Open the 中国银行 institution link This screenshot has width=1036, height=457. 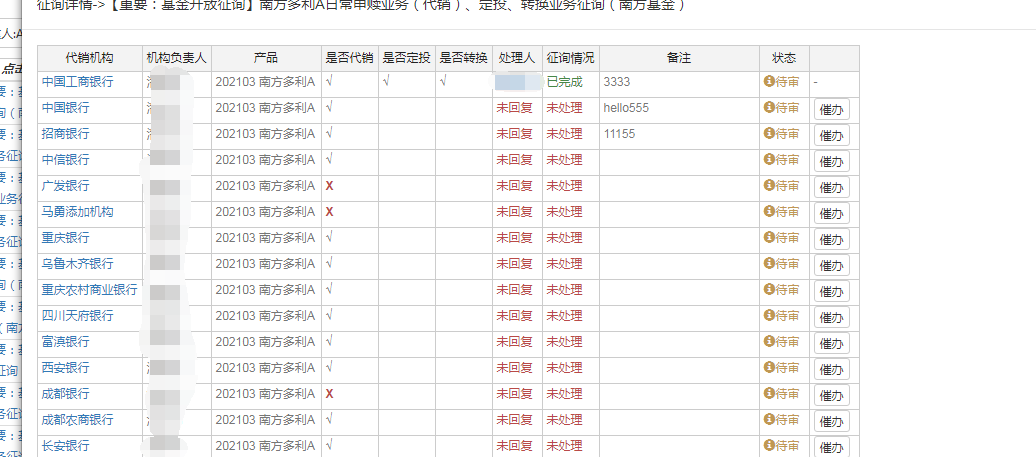click(65, 108)
